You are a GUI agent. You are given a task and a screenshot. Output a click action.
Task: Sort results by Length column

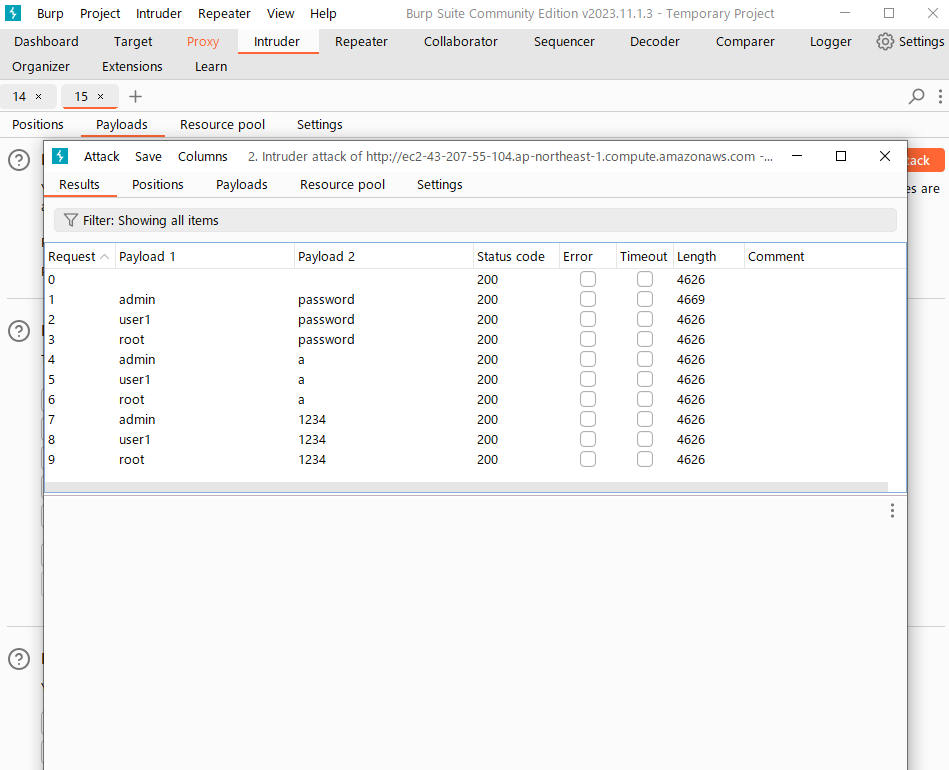click(709, 257)
